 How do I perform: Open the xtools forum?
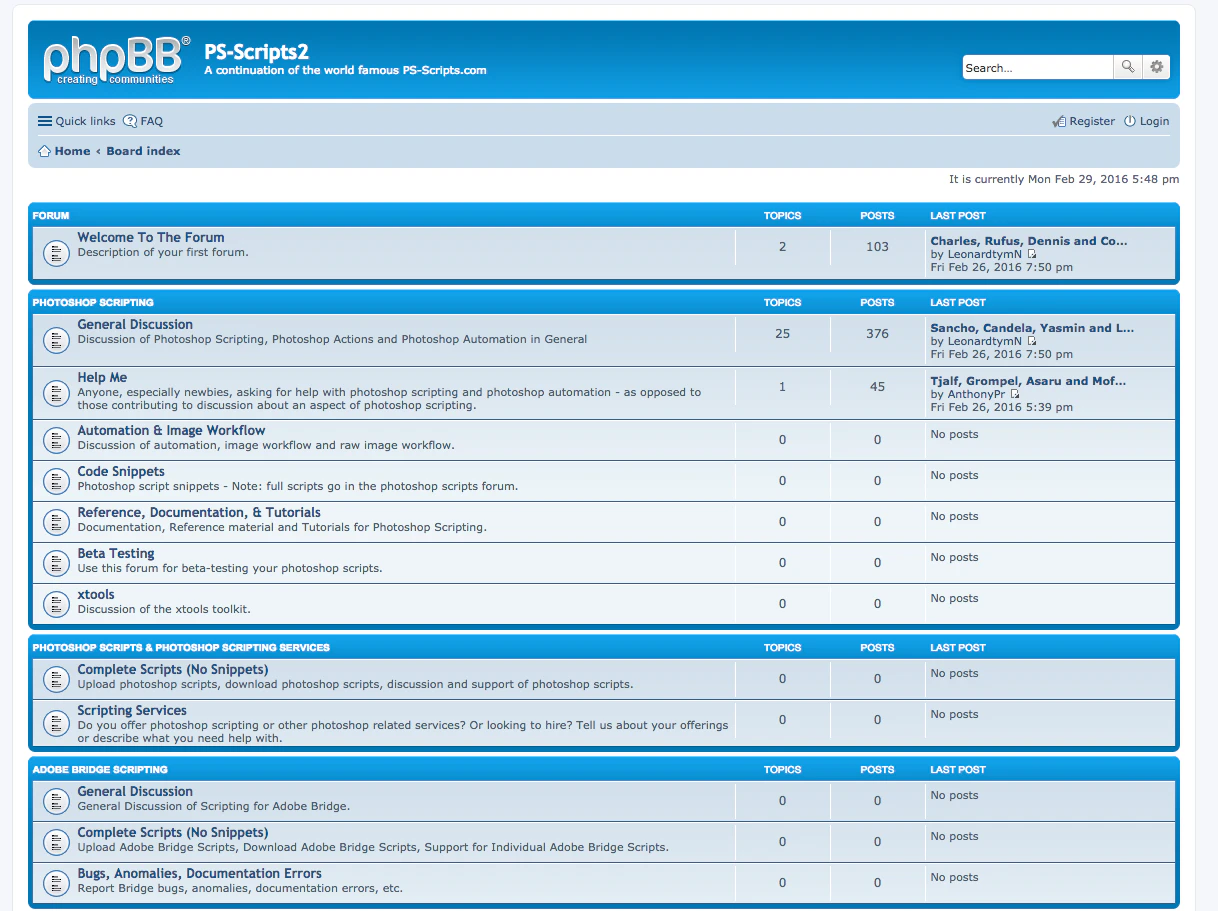tap(96, 594)
